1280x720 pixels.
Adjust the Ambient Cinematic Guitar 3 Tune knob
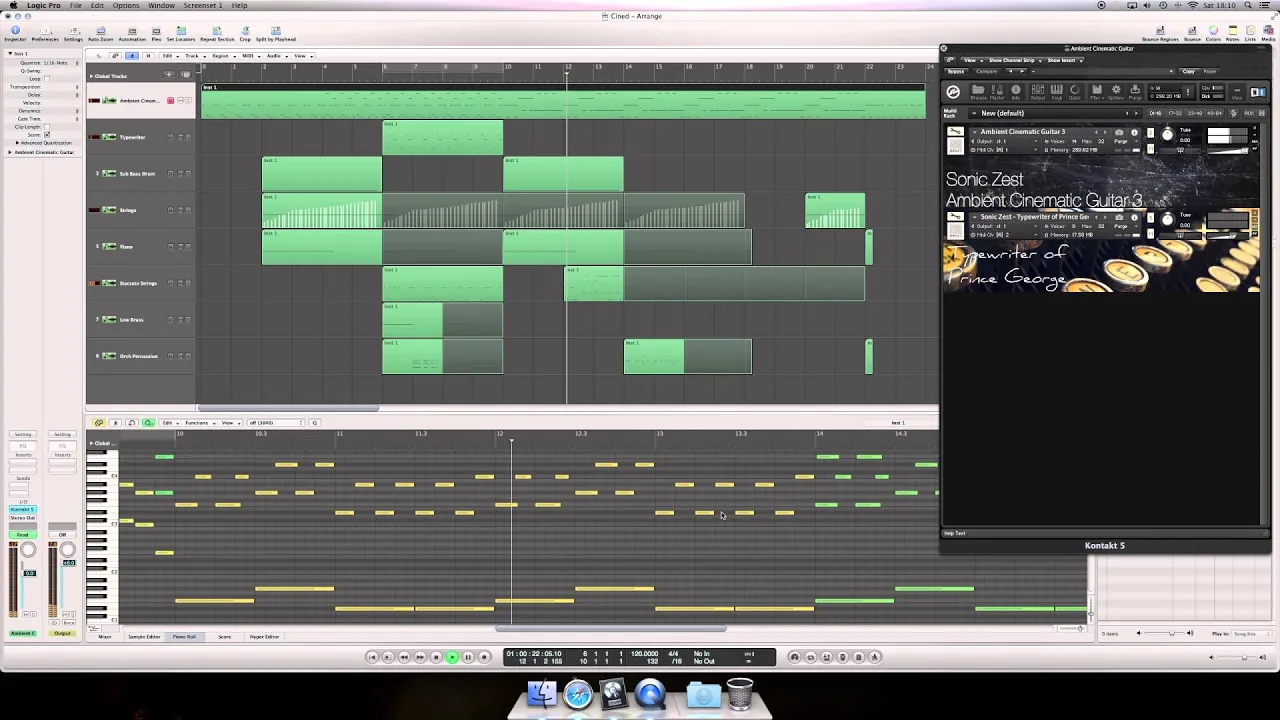(x=1167, y=135)
